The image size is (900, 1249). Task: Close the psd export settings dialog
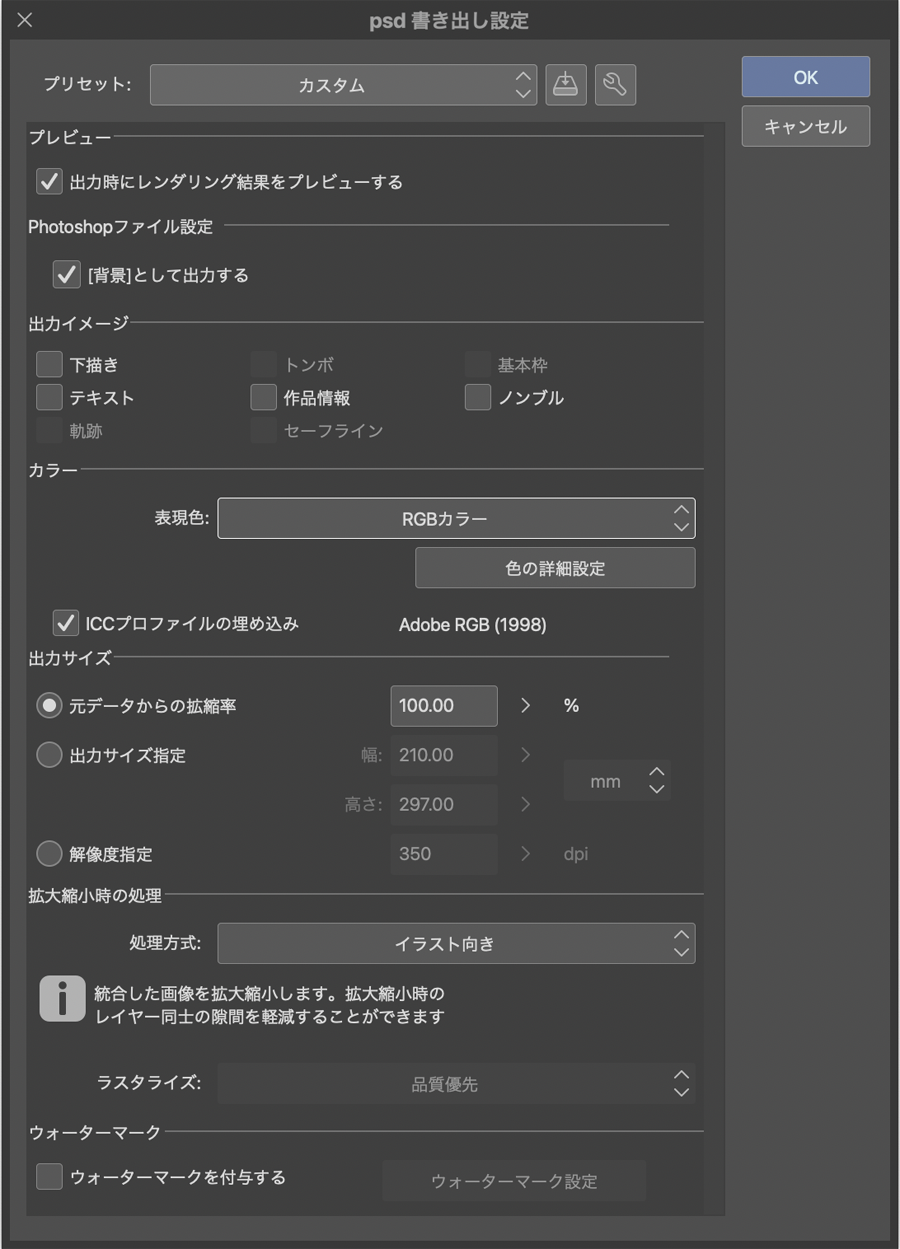point(25,20)
